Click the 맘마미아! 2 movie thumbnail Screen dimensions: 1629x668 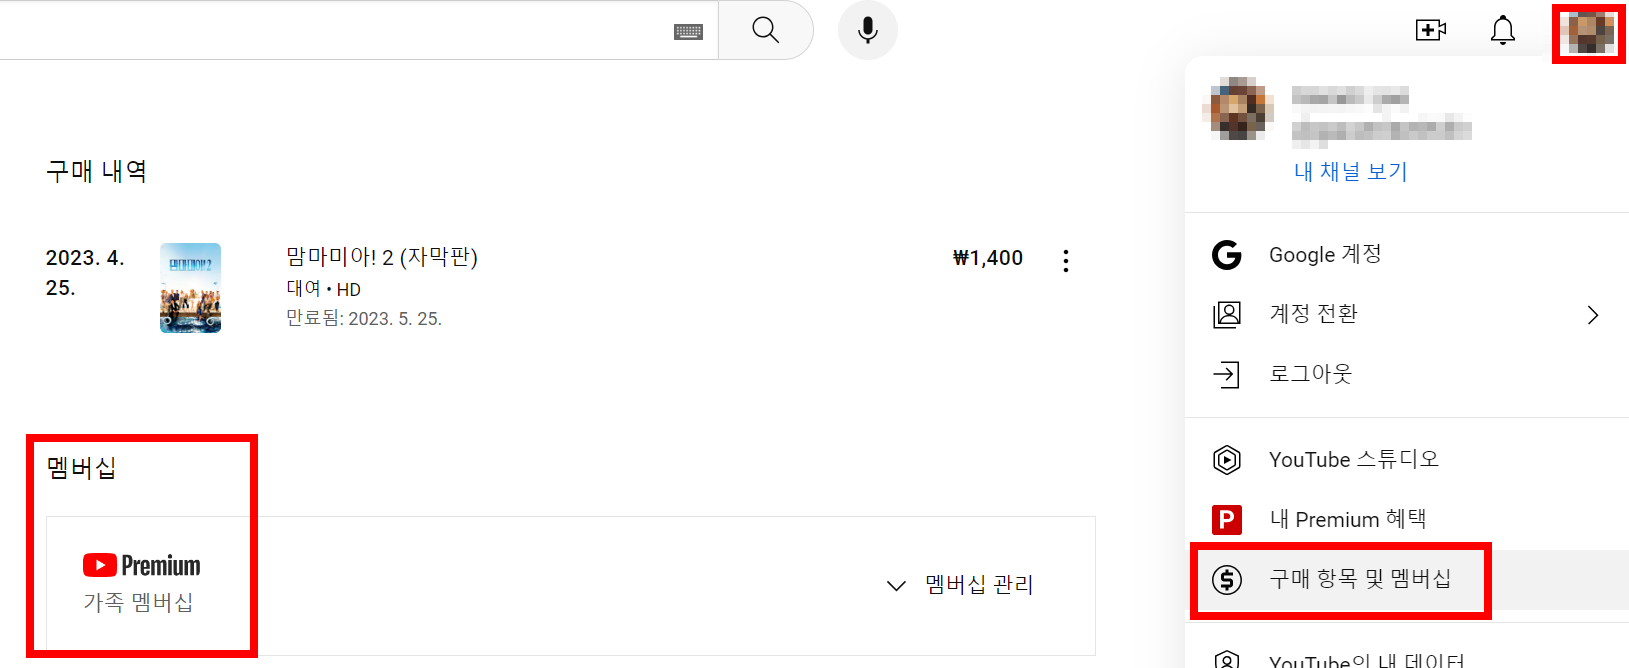(x=190, y=288)
